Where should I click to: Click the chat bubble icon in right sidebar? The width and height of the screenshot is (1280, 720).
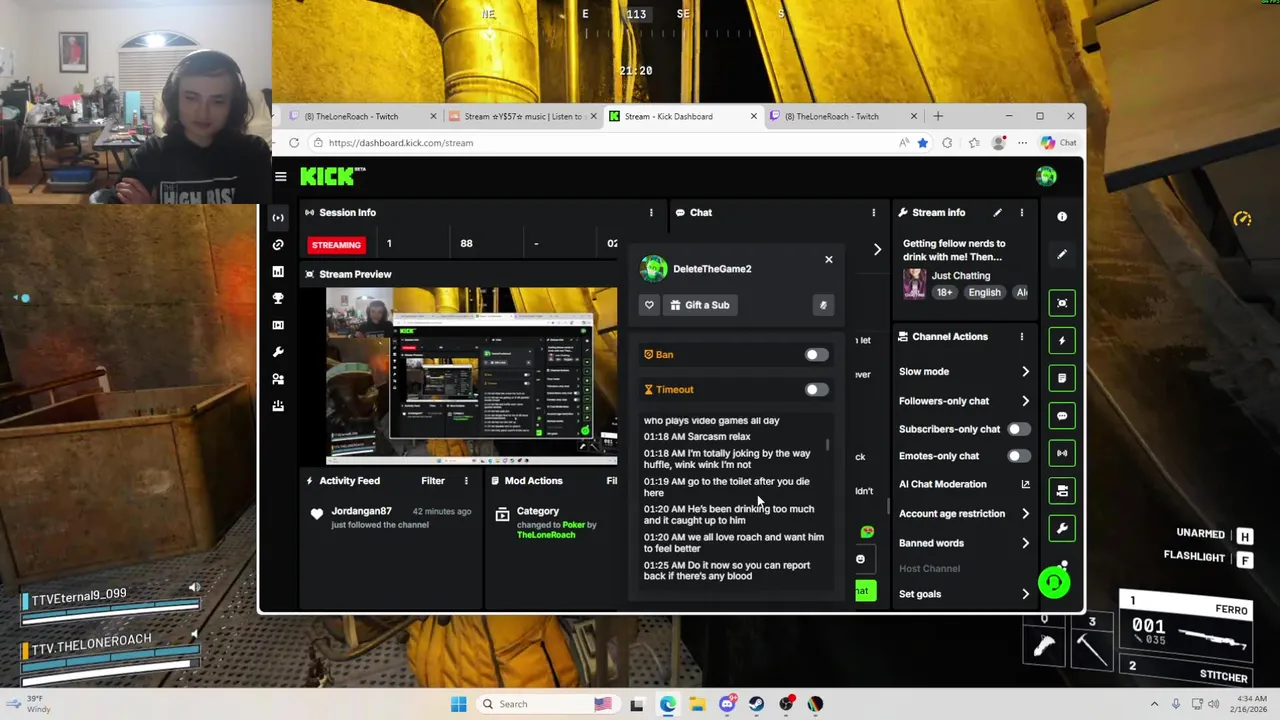pyautogui.click(x=1062, y=416)
